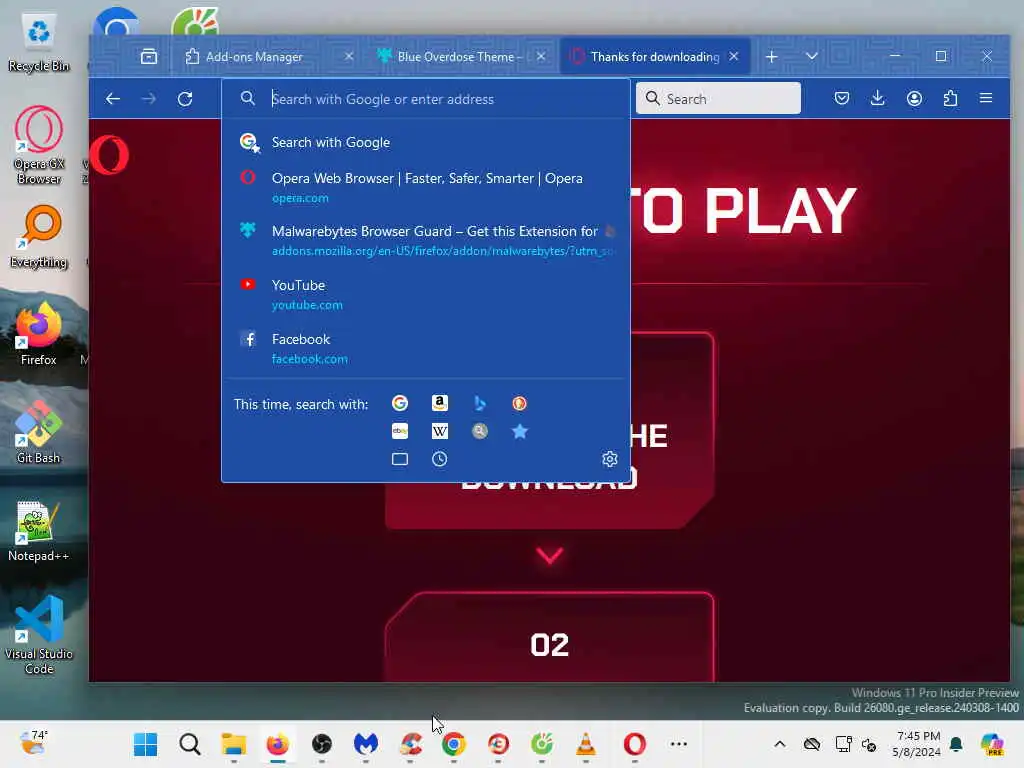Open Opera GX Browser desktop shortcut
The height and width of the screenshot is (768, 1024).
[x=39, y=146]
